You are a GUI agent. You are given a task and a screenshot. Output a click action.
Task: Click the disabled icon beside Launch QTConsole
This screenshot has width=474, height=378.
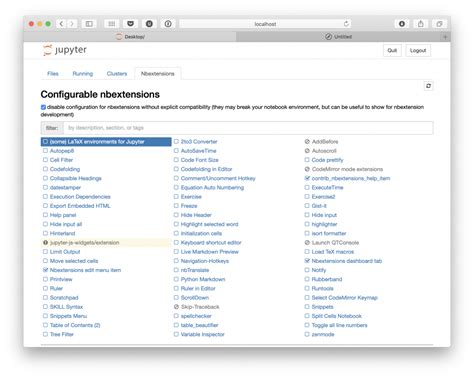point(307,242)
